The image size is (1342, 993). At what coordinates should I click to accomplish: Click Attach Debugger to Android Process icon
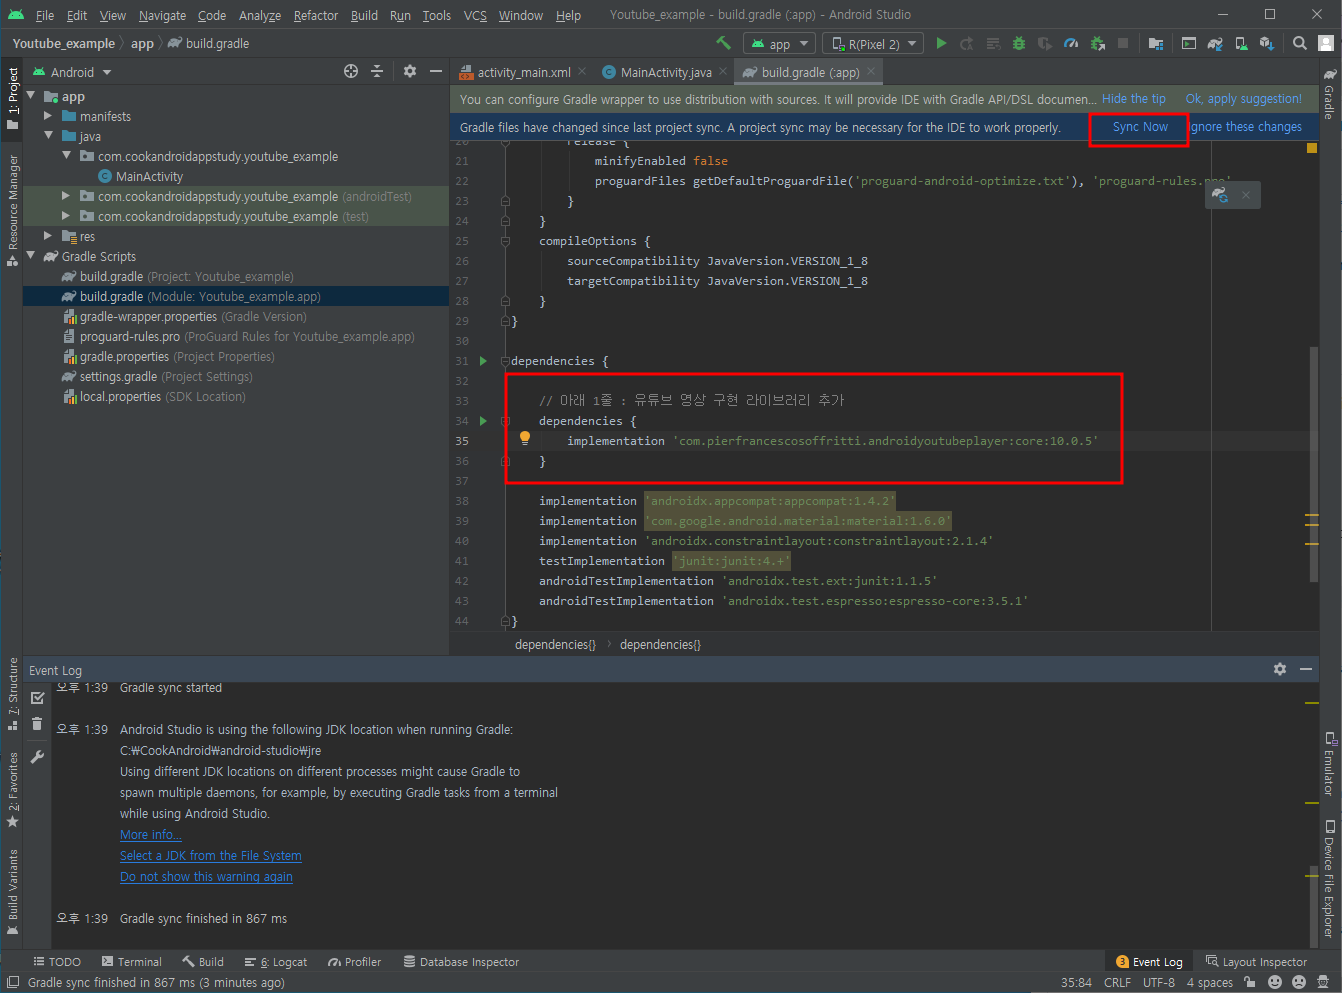coord(1097,43)
